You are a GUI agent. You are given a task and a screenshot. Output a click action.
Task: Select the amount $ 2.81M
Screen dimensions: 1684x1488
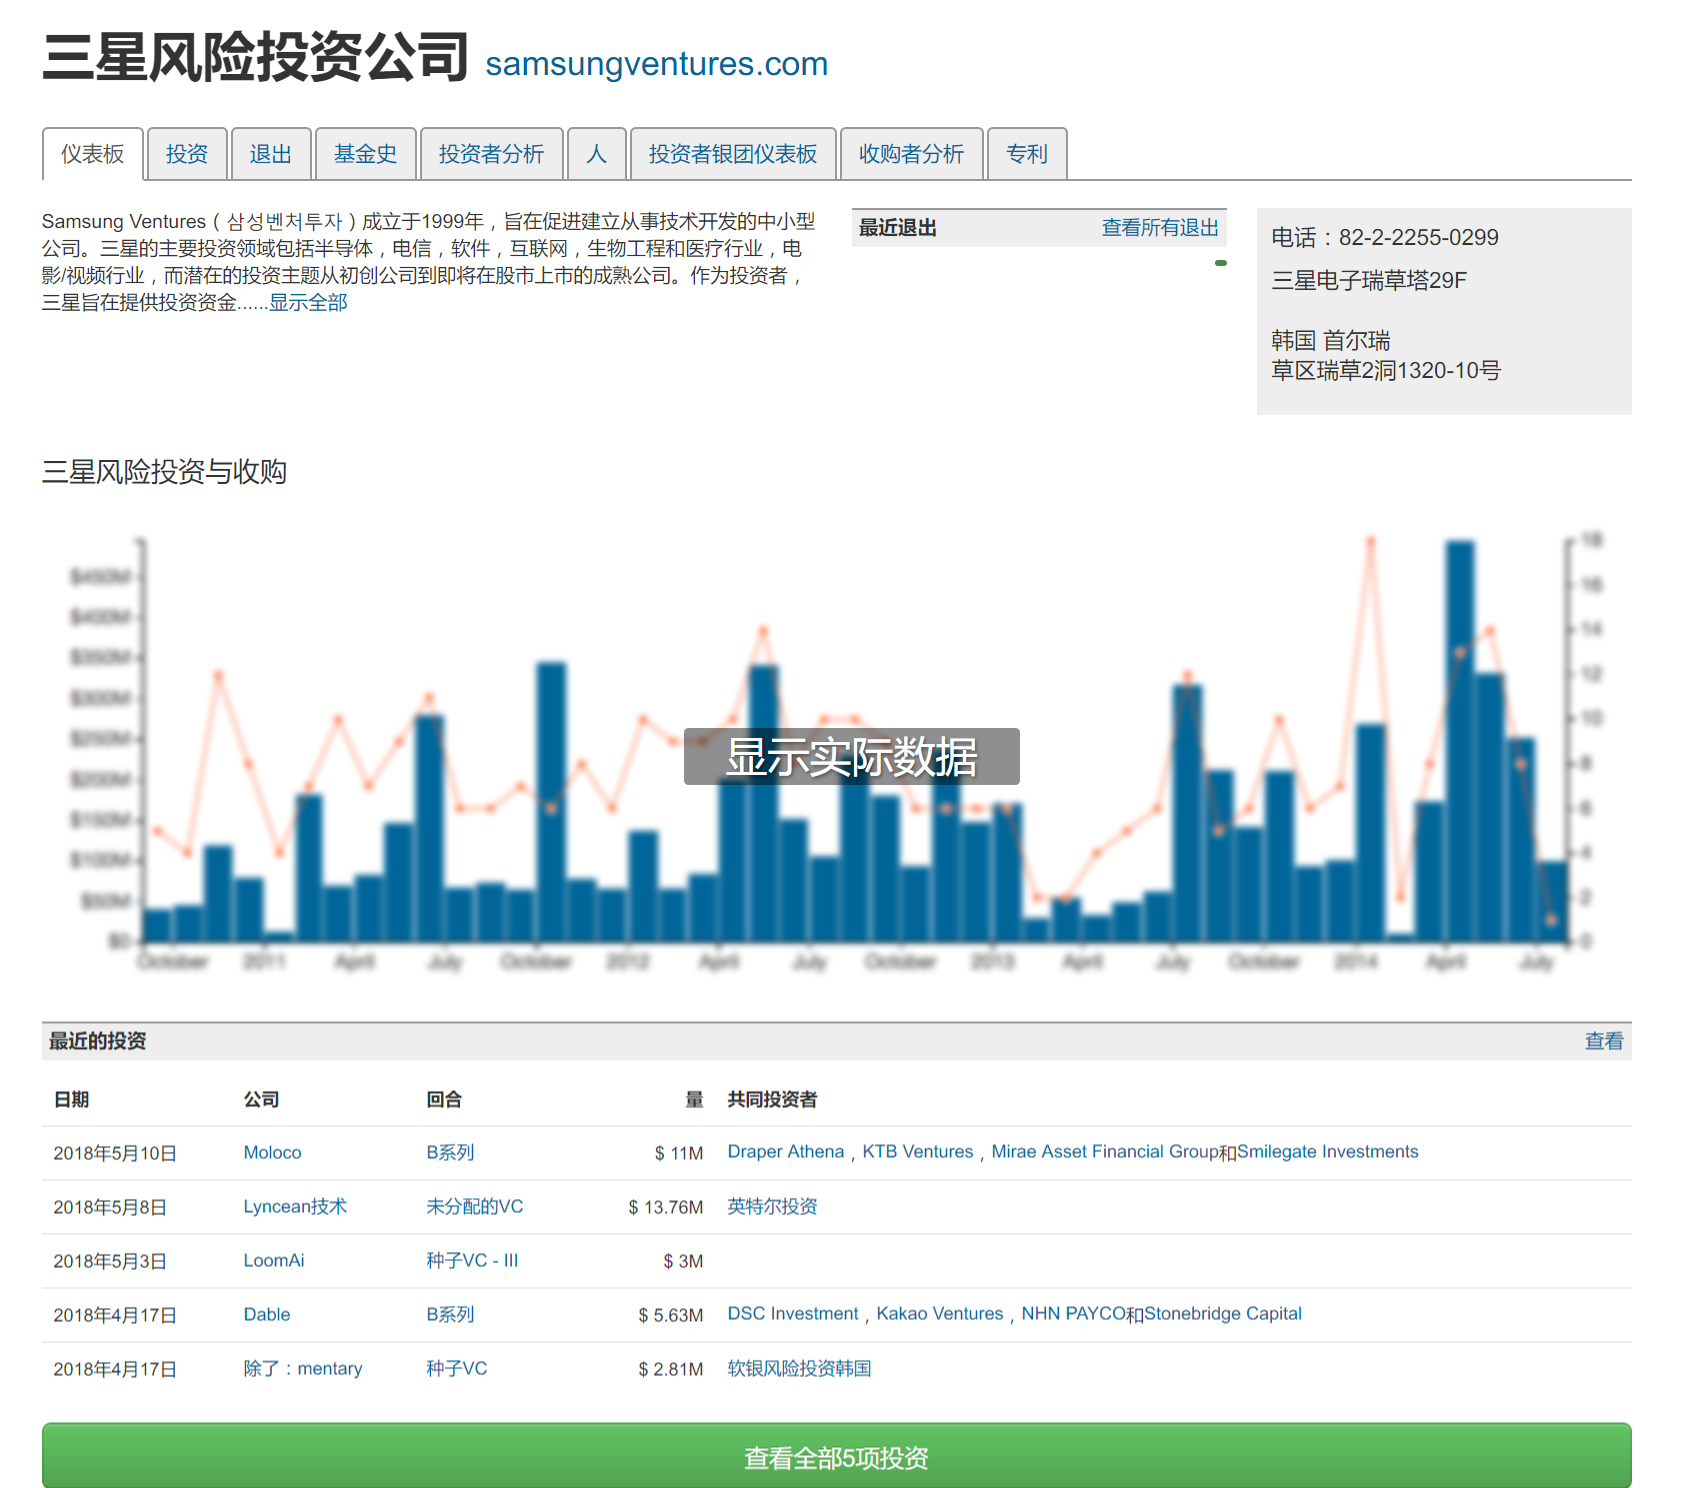click(671, 1370)
